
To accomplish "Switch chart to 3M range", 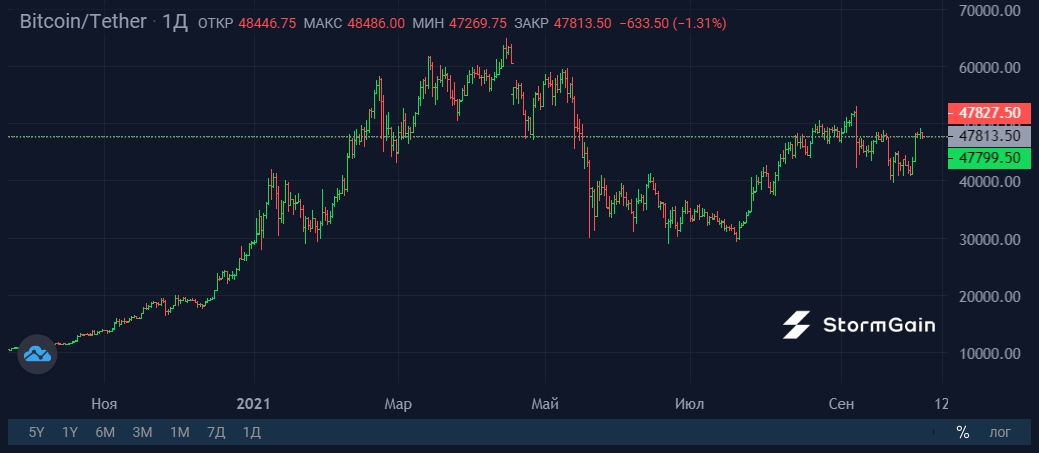I will (x=142, y=432).
